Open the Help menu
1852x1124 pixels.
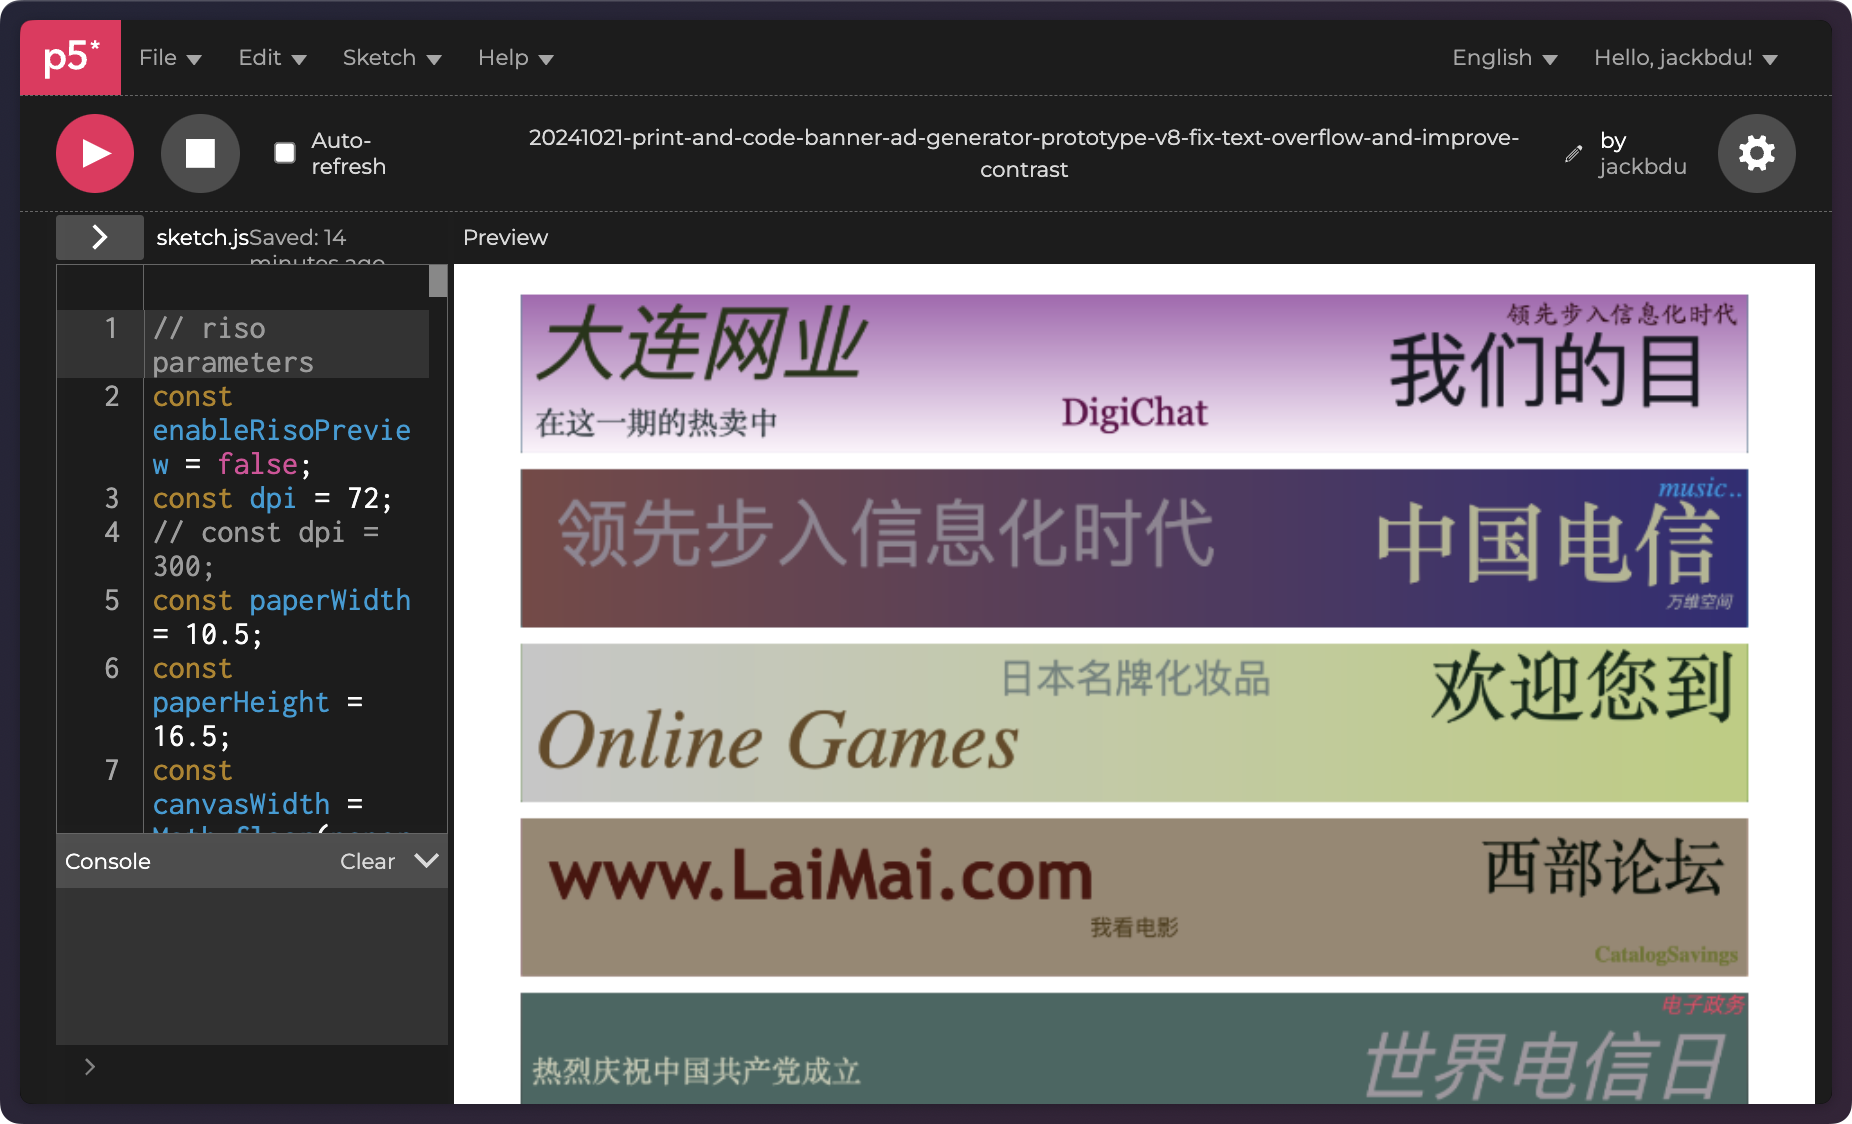[x=515, y=58]
